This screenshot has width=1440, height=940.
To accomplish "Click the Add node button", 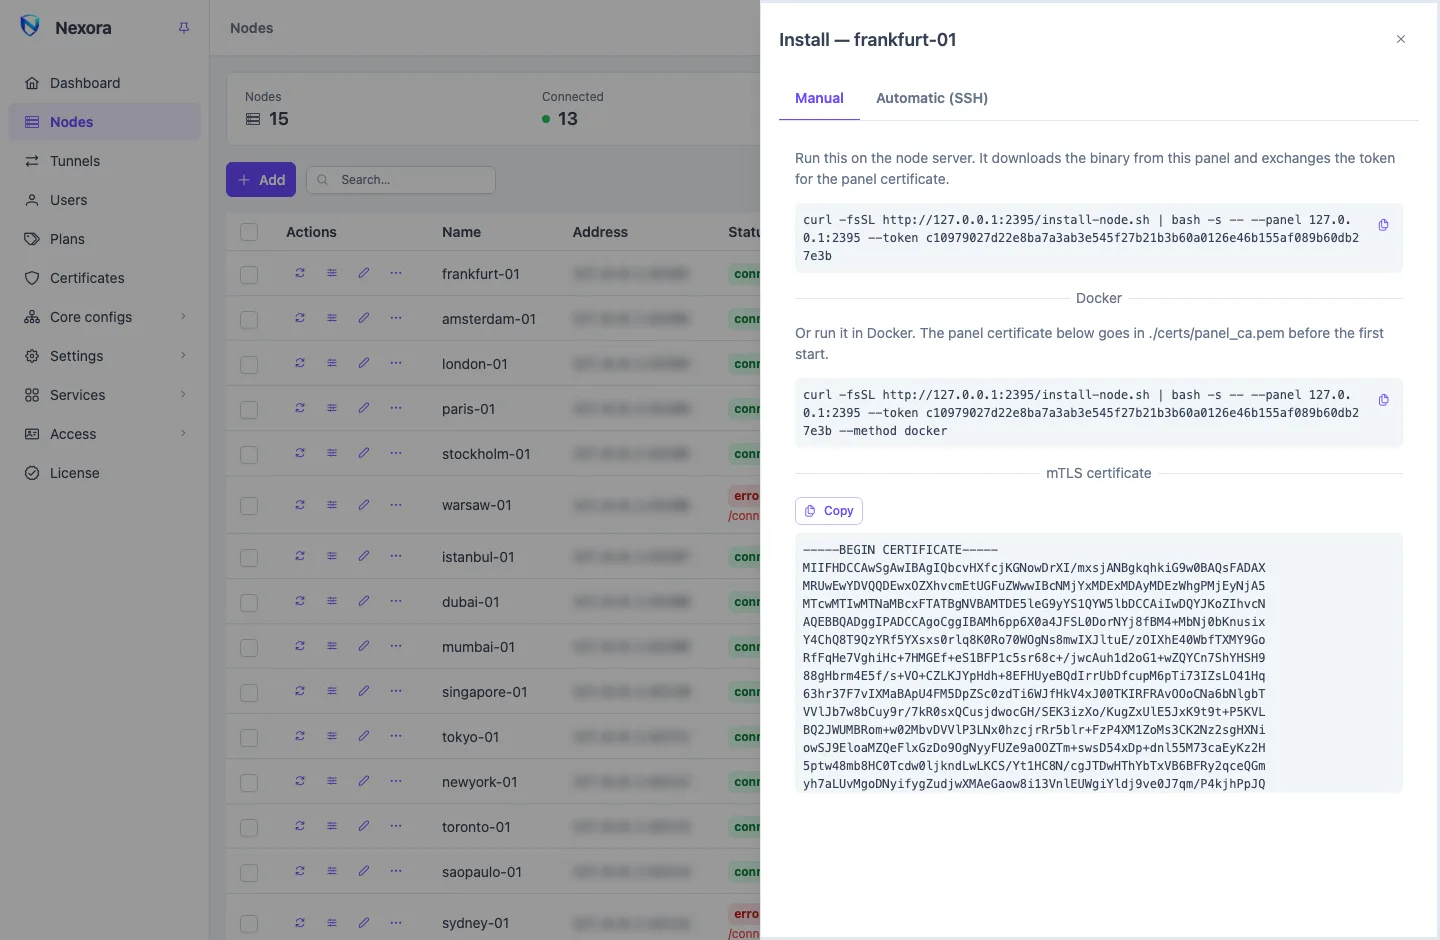I will (x=261, y=180).
